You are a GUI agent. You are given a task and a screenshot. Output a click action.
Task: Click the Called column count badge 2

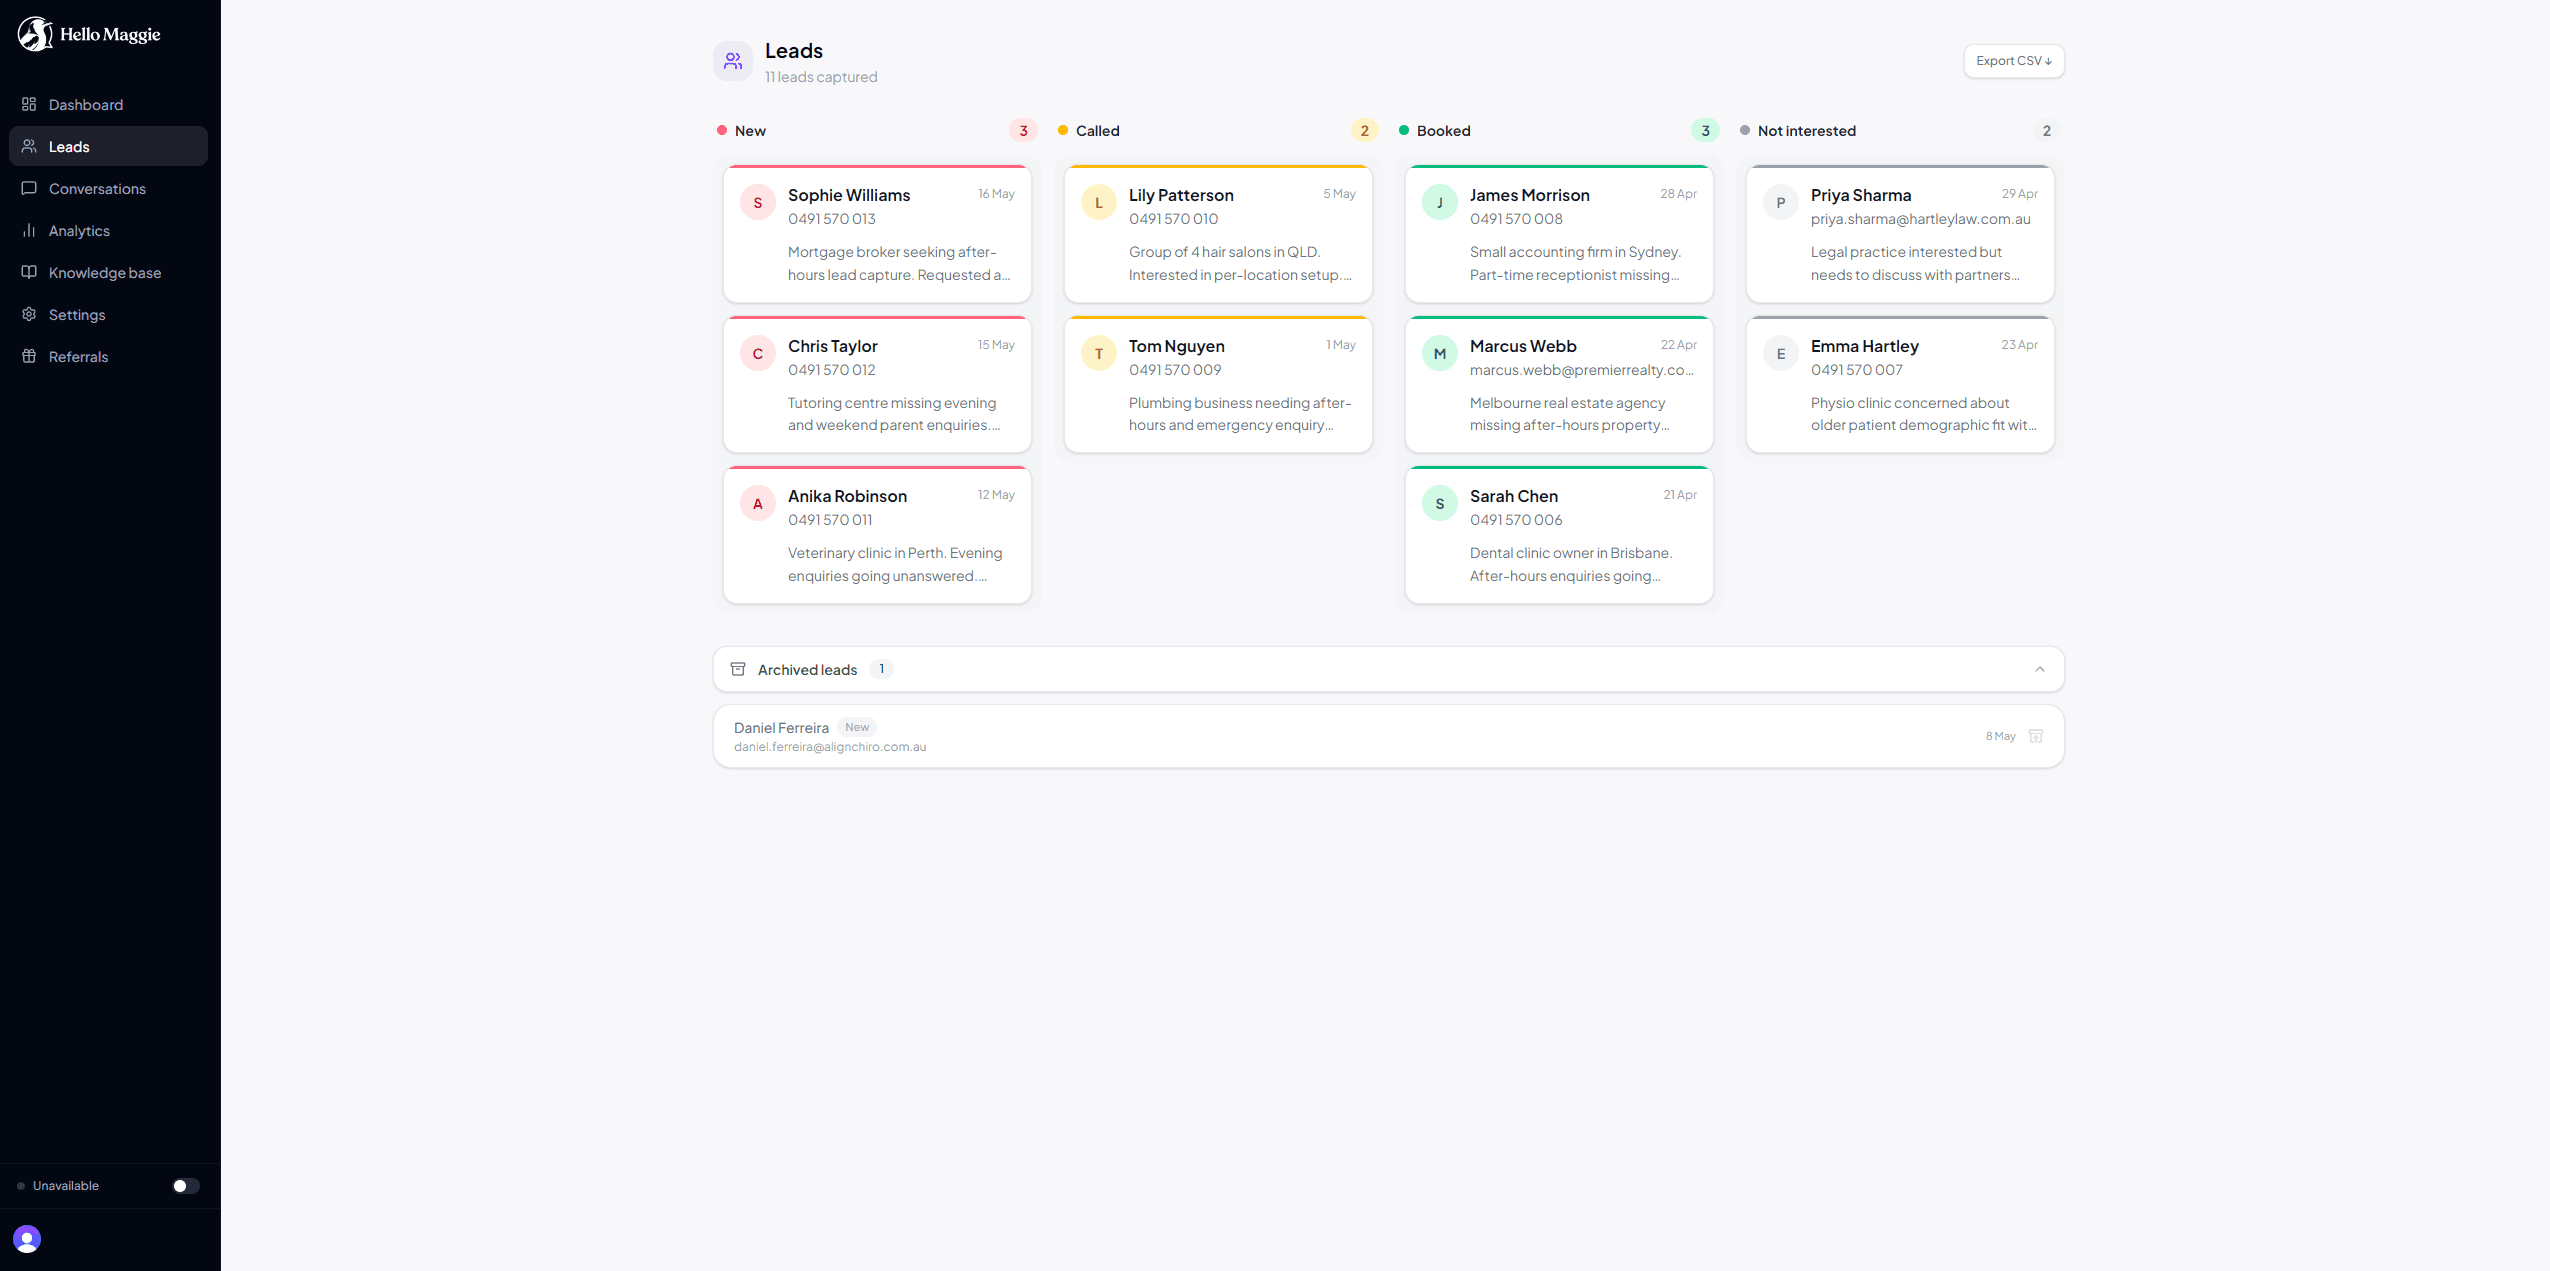1364,131
